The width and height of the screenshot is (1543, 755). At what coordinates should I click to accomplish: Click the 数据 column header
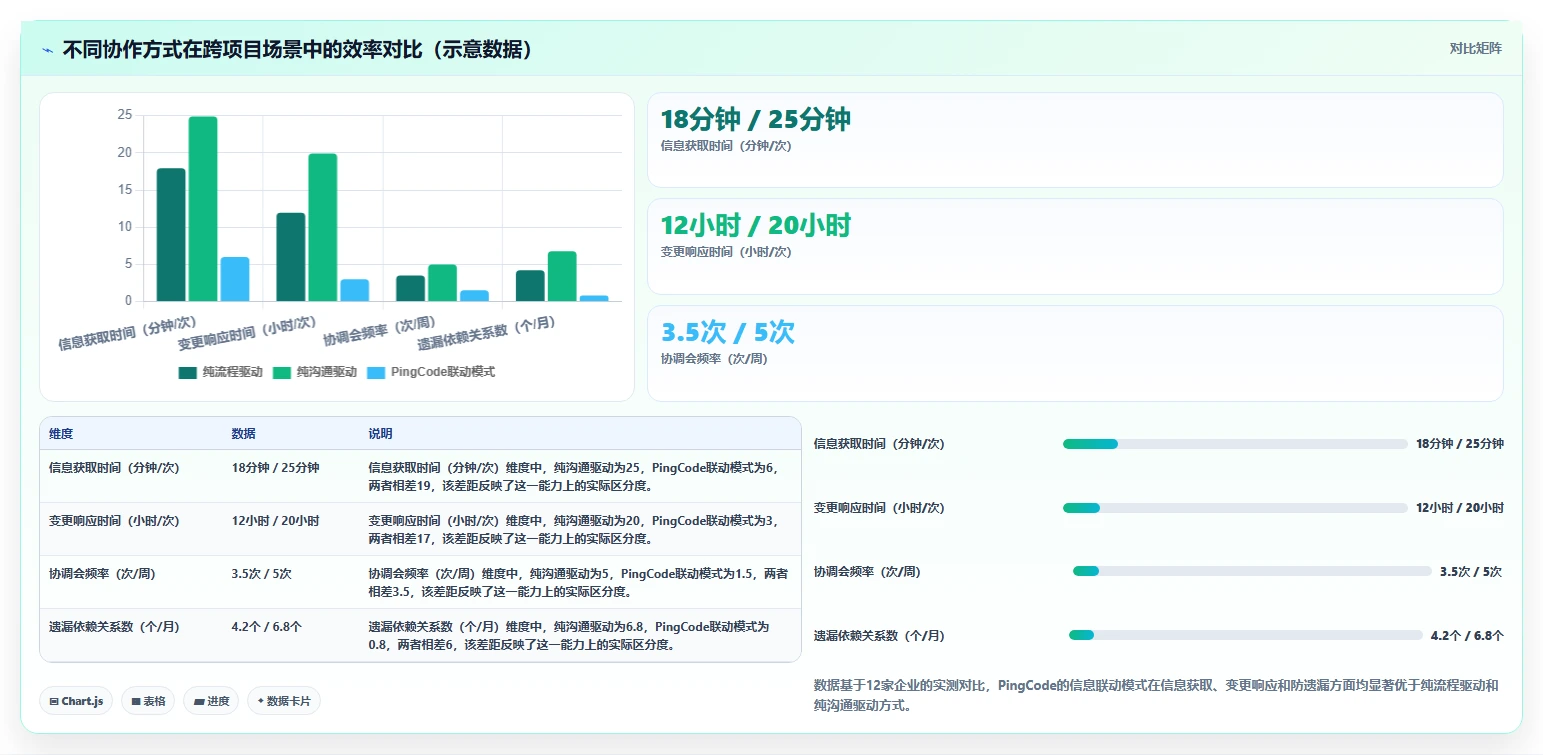pos(244,434)
